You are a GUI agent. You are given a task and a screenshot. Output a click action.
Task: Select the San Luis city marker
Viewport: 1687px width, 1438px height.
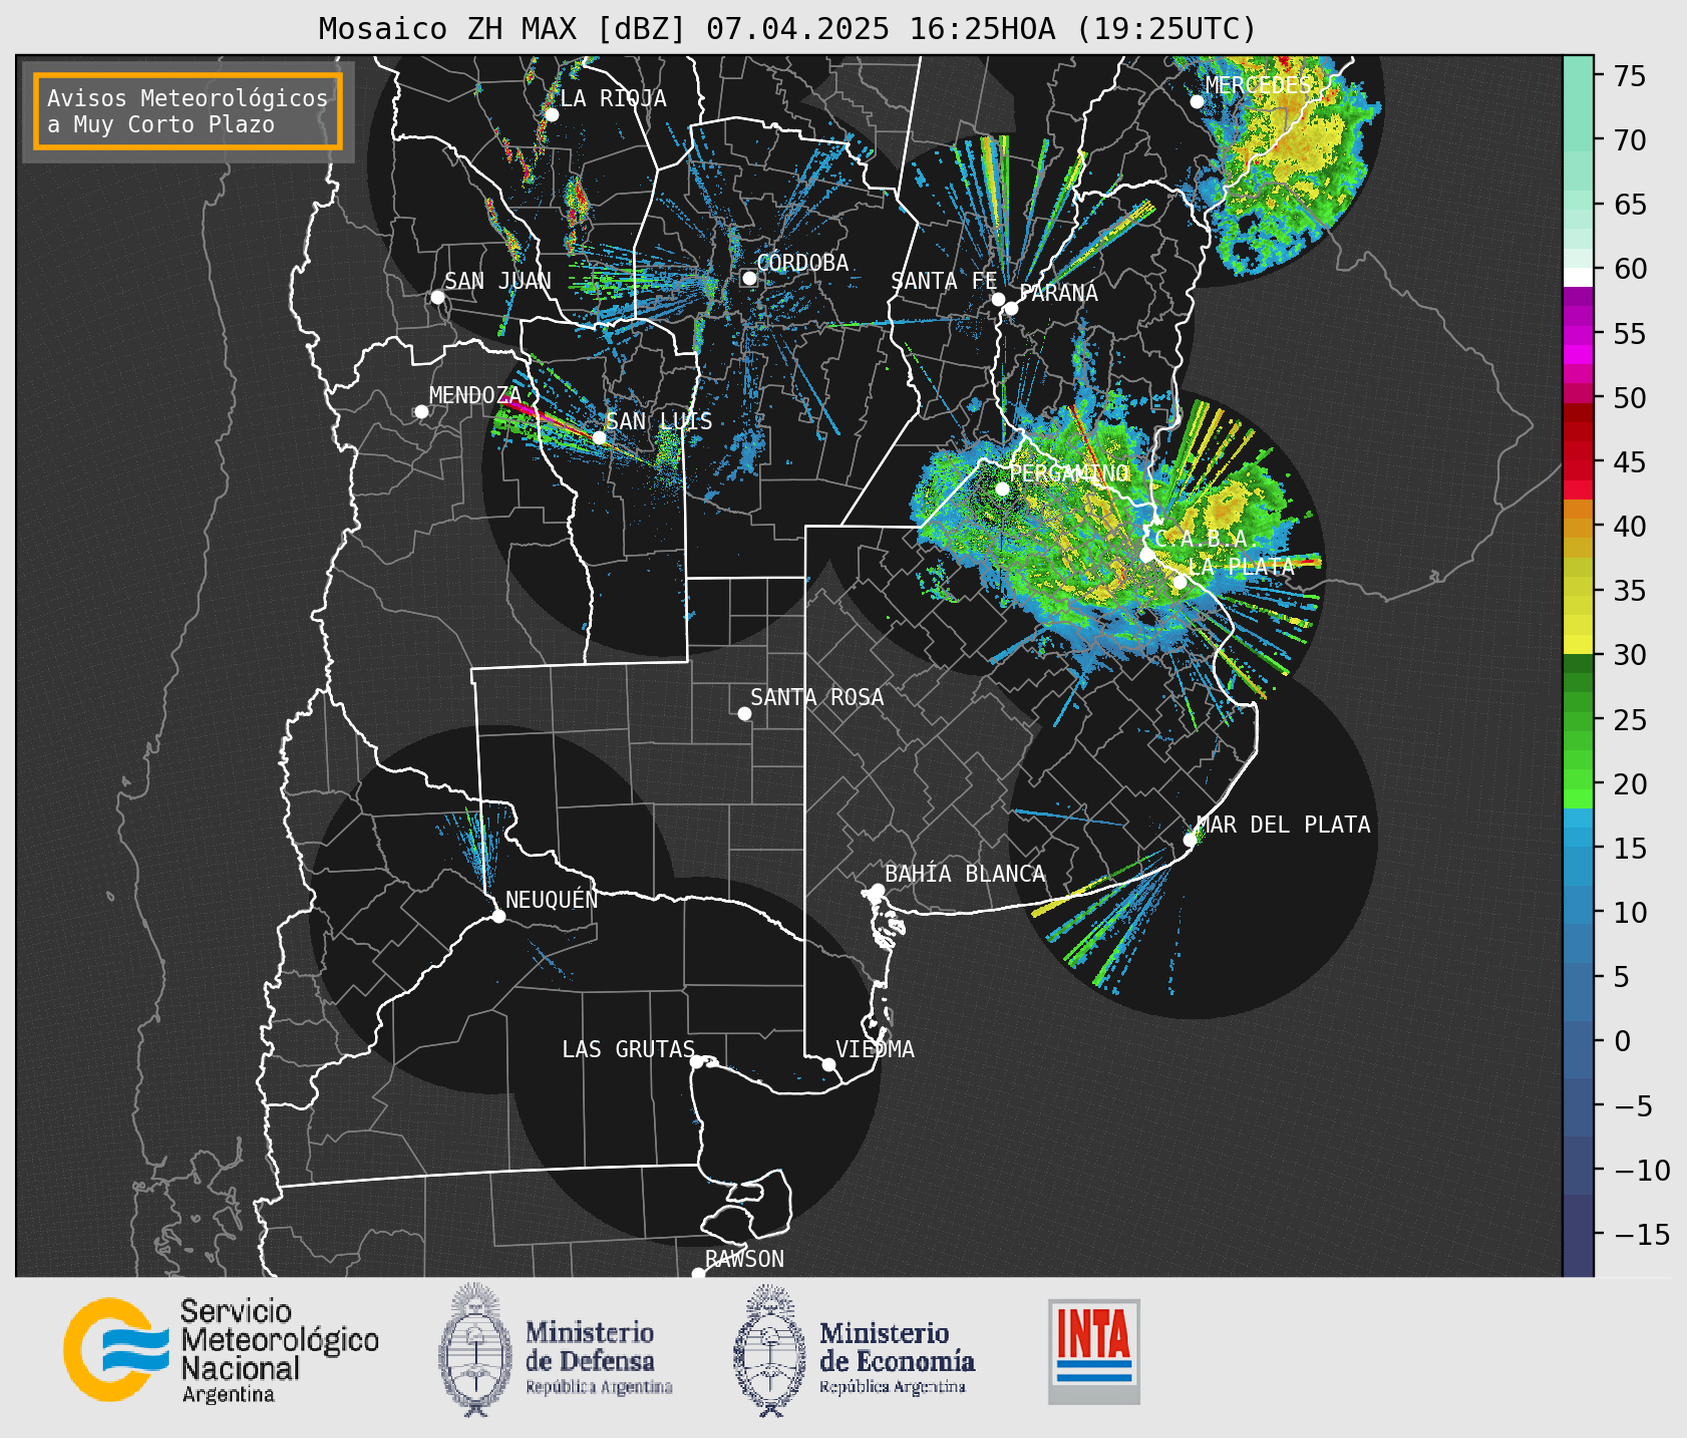[x=599, y=438]
